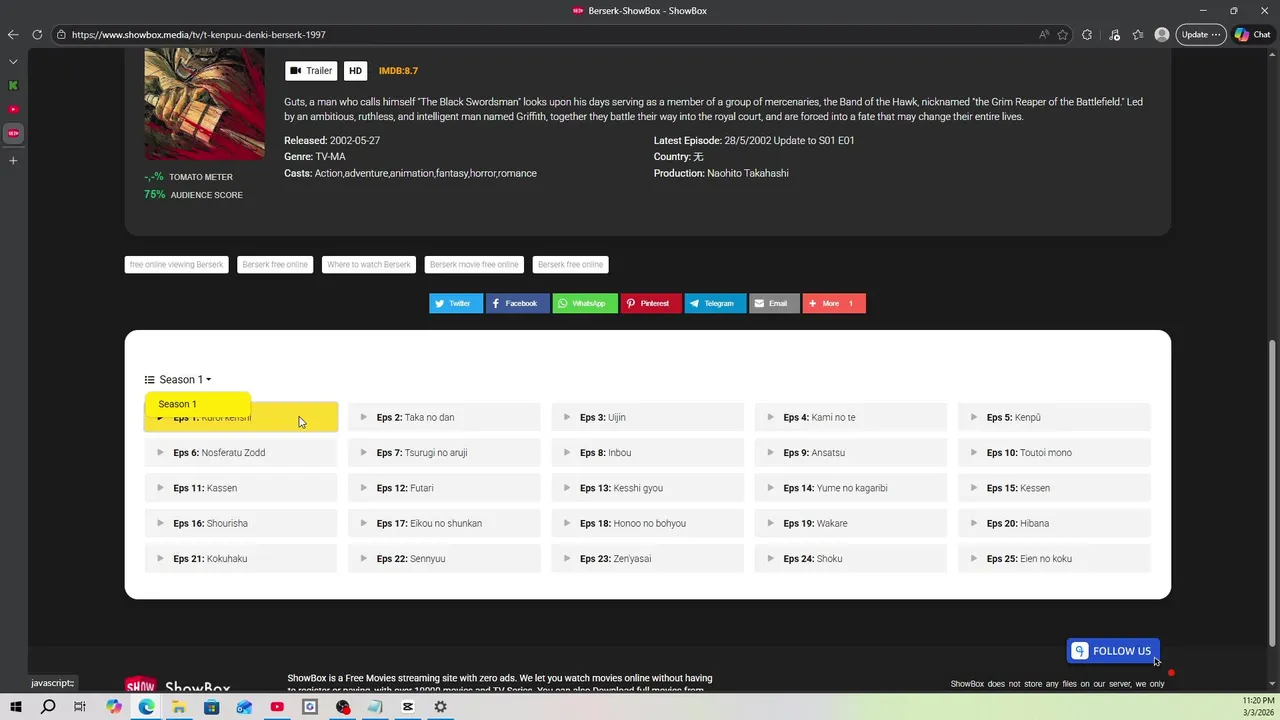
Task: Play Eps 6: Nosferatu Zodd
Action: point(241,453)
